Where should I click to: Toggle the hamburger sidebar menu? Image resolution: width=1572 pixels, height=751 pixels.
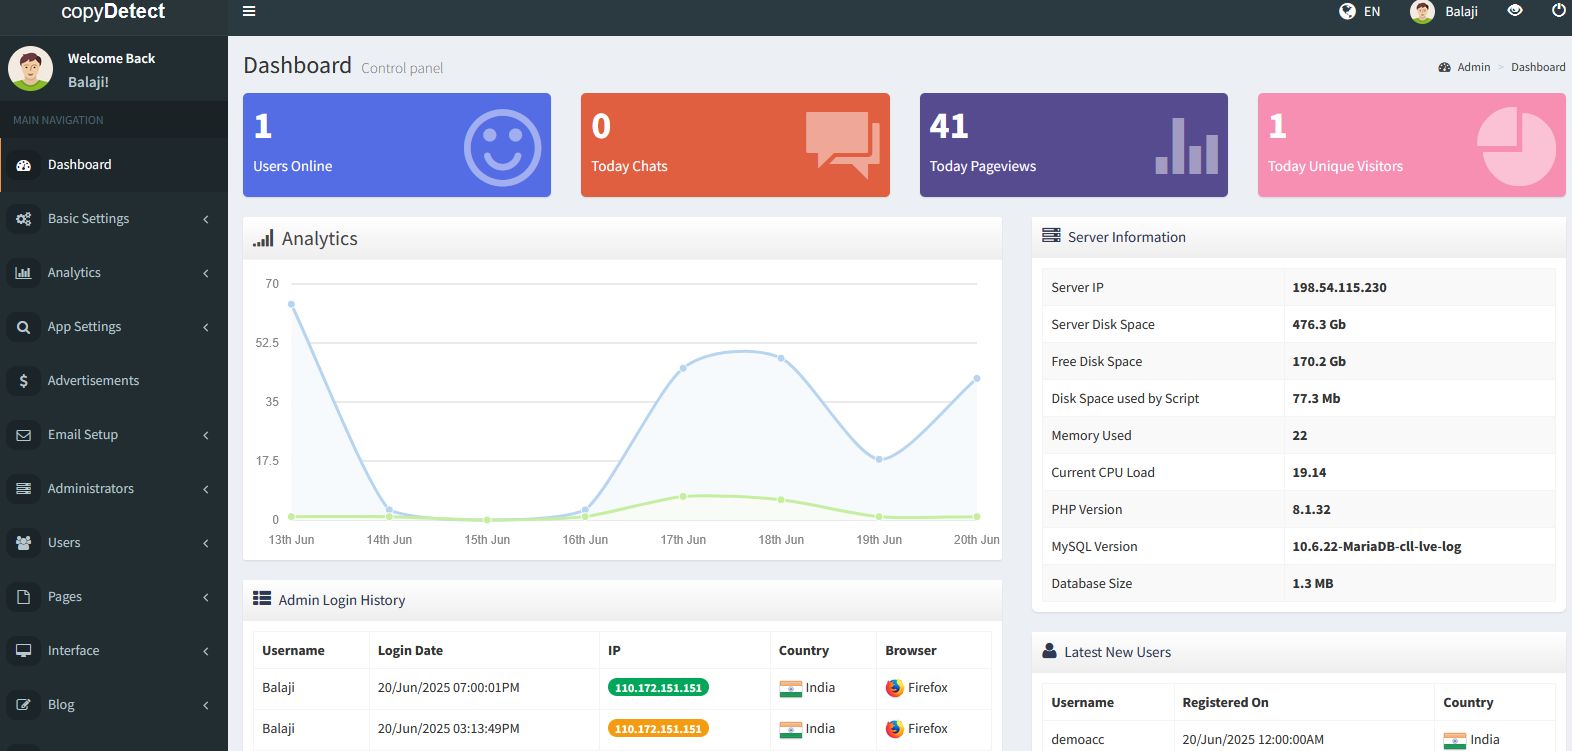(x=249, y=11)
